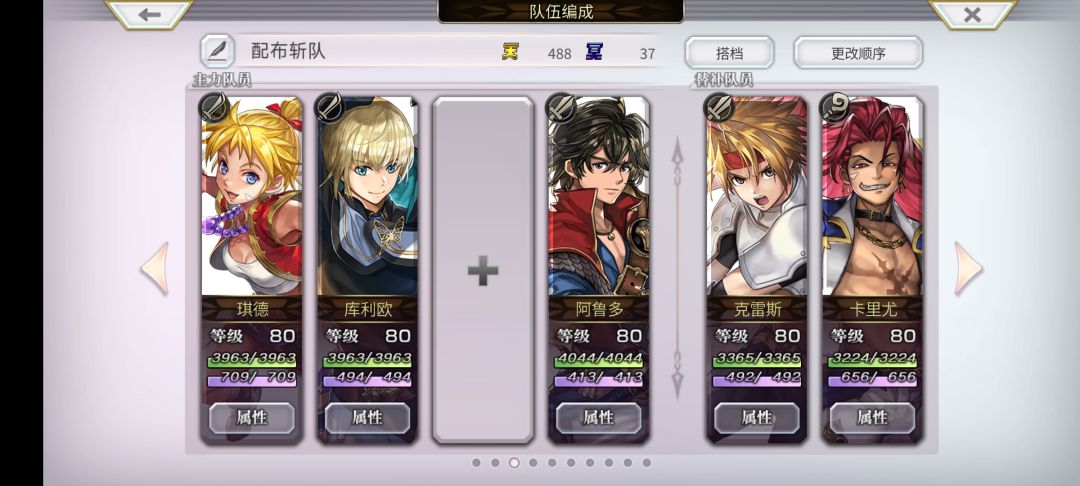Select the first page indicator dot
1080x486 pixels.
(476, 463)
